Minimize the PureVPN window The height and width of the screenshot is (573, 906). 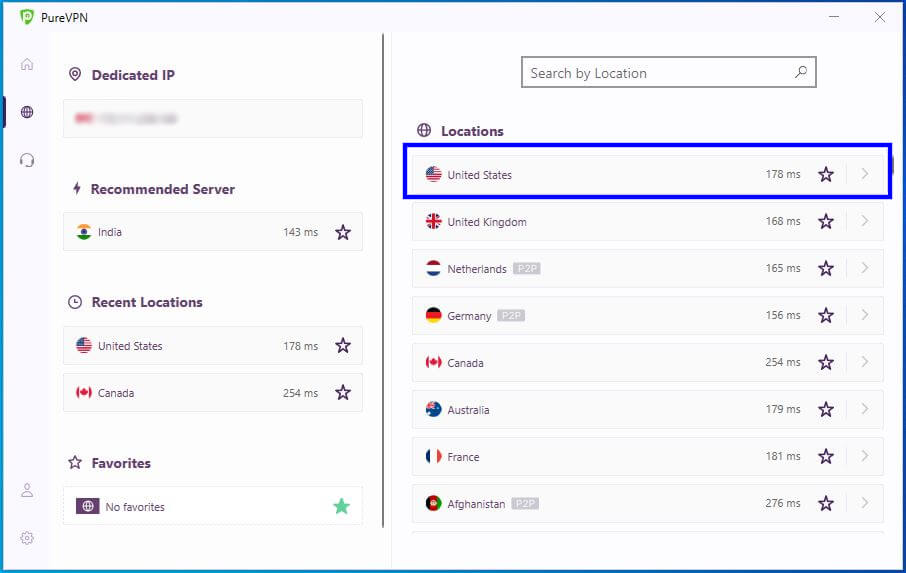(834, 17)
